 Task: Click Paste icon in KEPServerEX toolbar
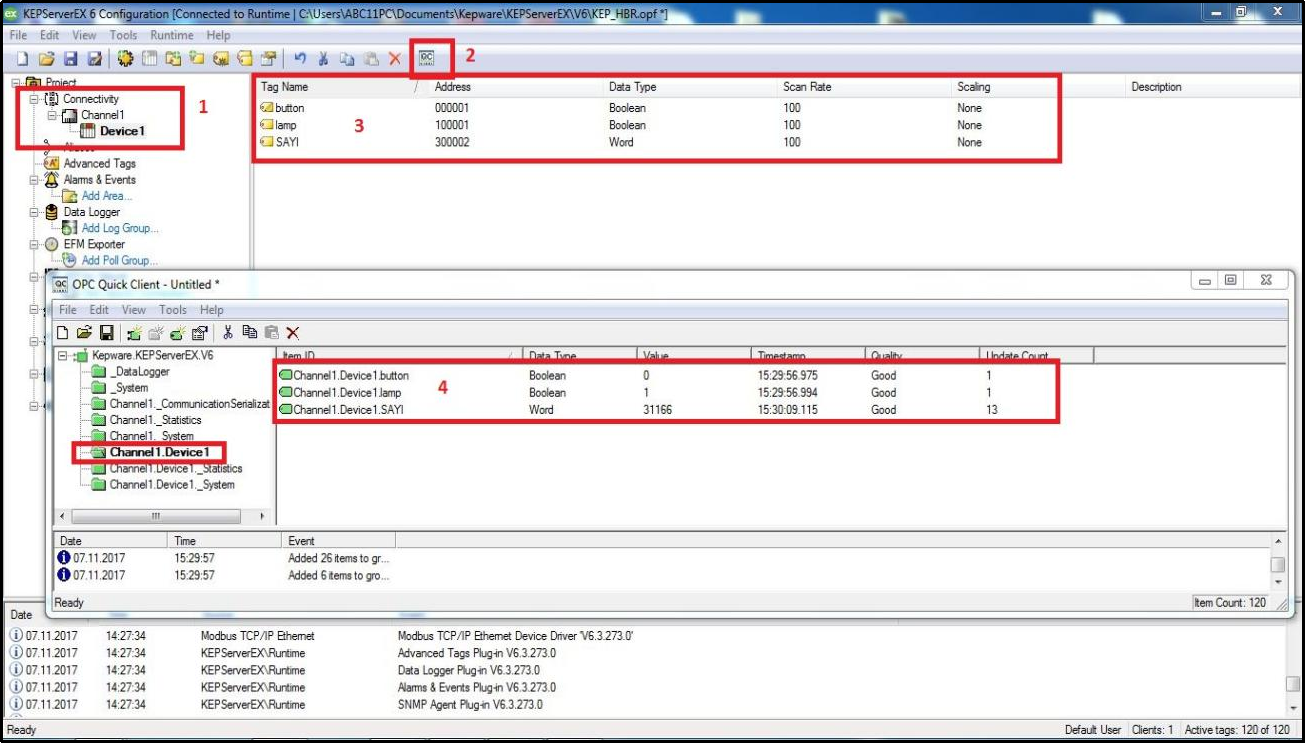(x=370, y=59)
